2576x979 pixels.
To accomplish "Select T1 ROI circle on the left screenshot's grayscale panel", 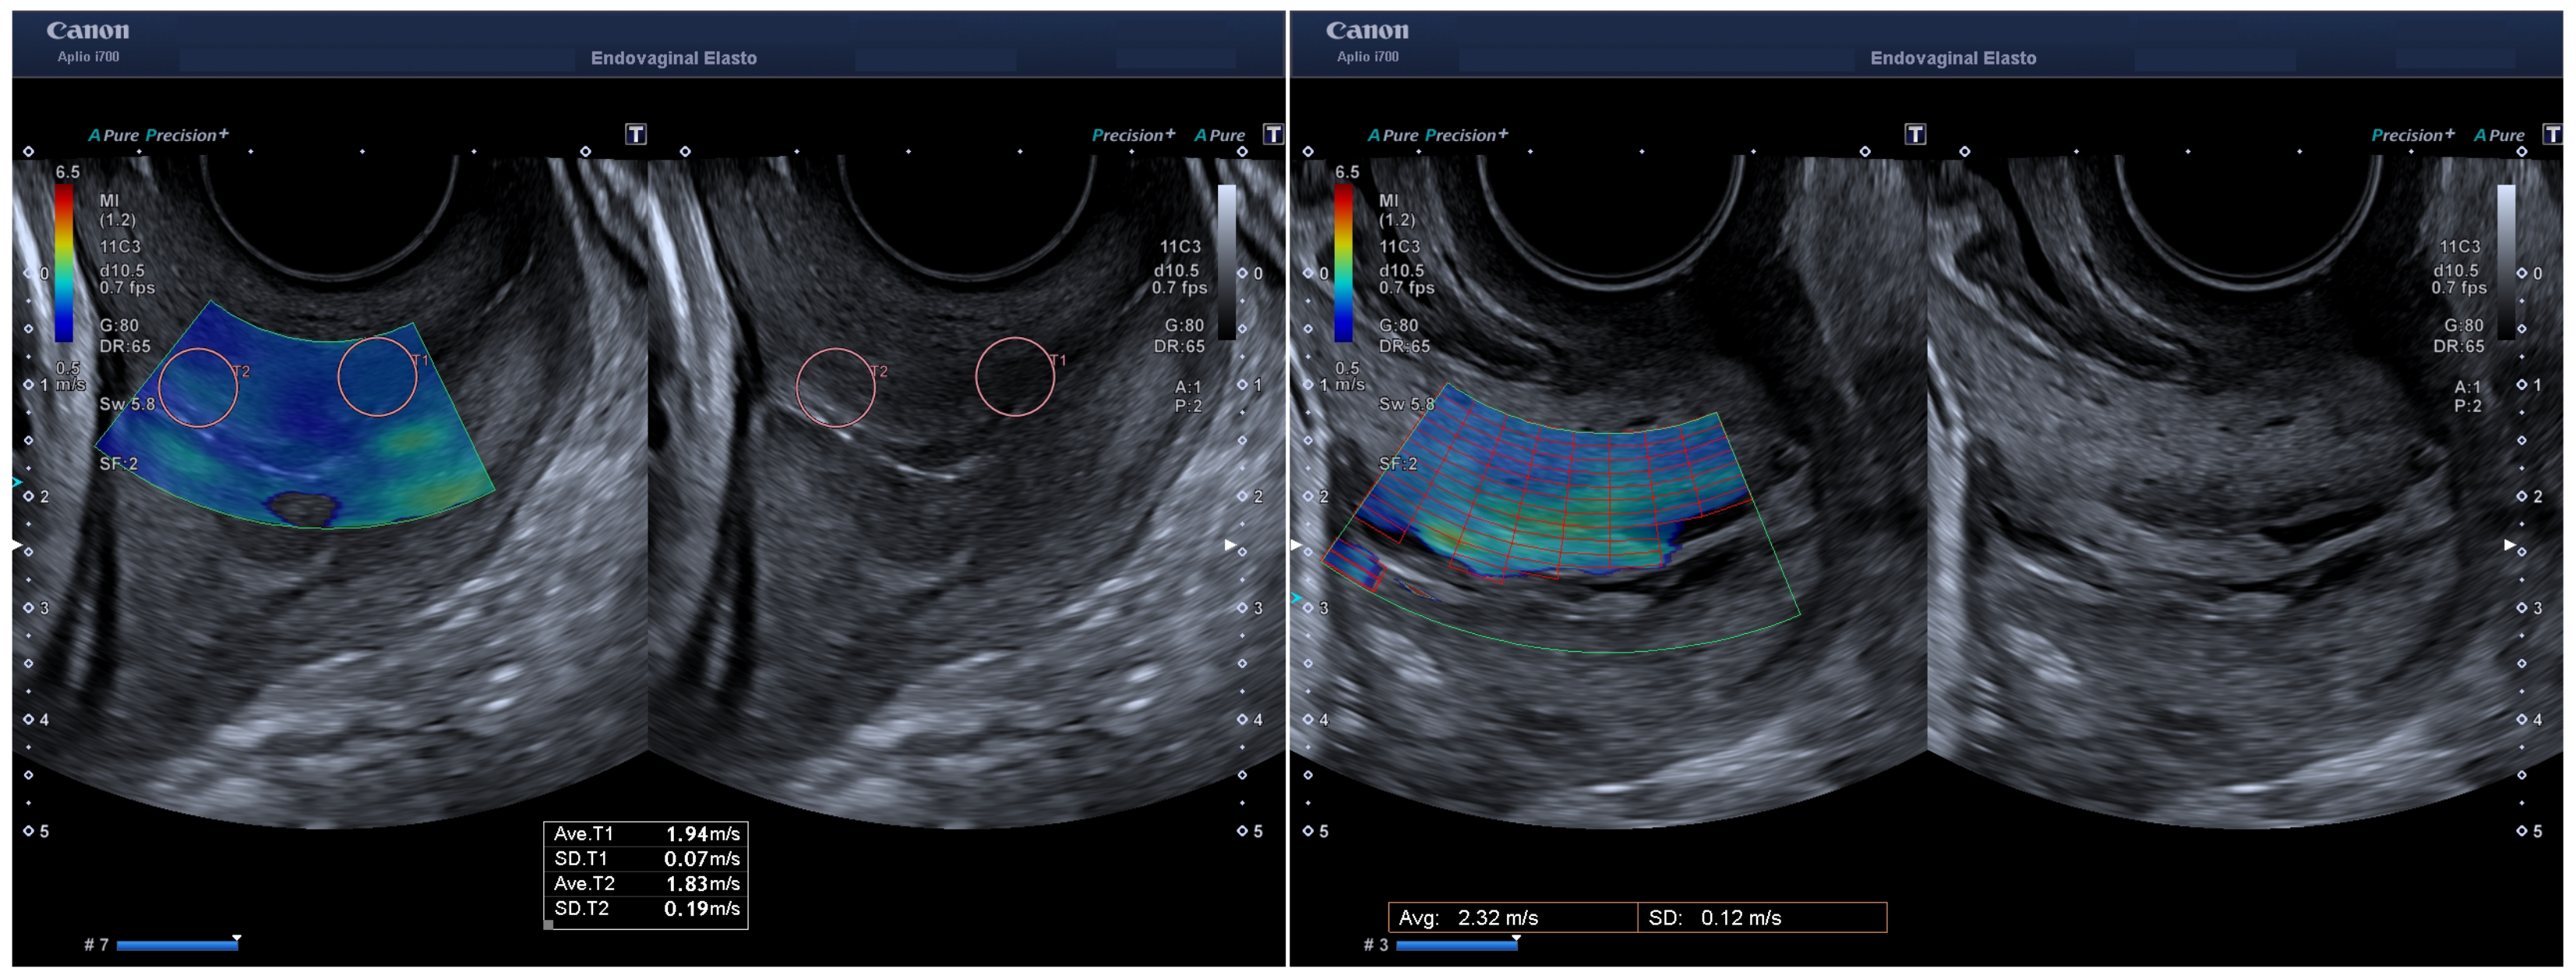I will point(1015,376).
